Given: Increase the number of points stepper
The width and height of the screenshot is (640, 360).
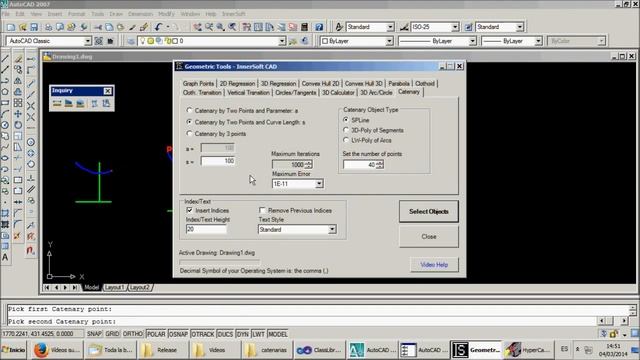Looking at the screenshot, I should pos(380,162).
